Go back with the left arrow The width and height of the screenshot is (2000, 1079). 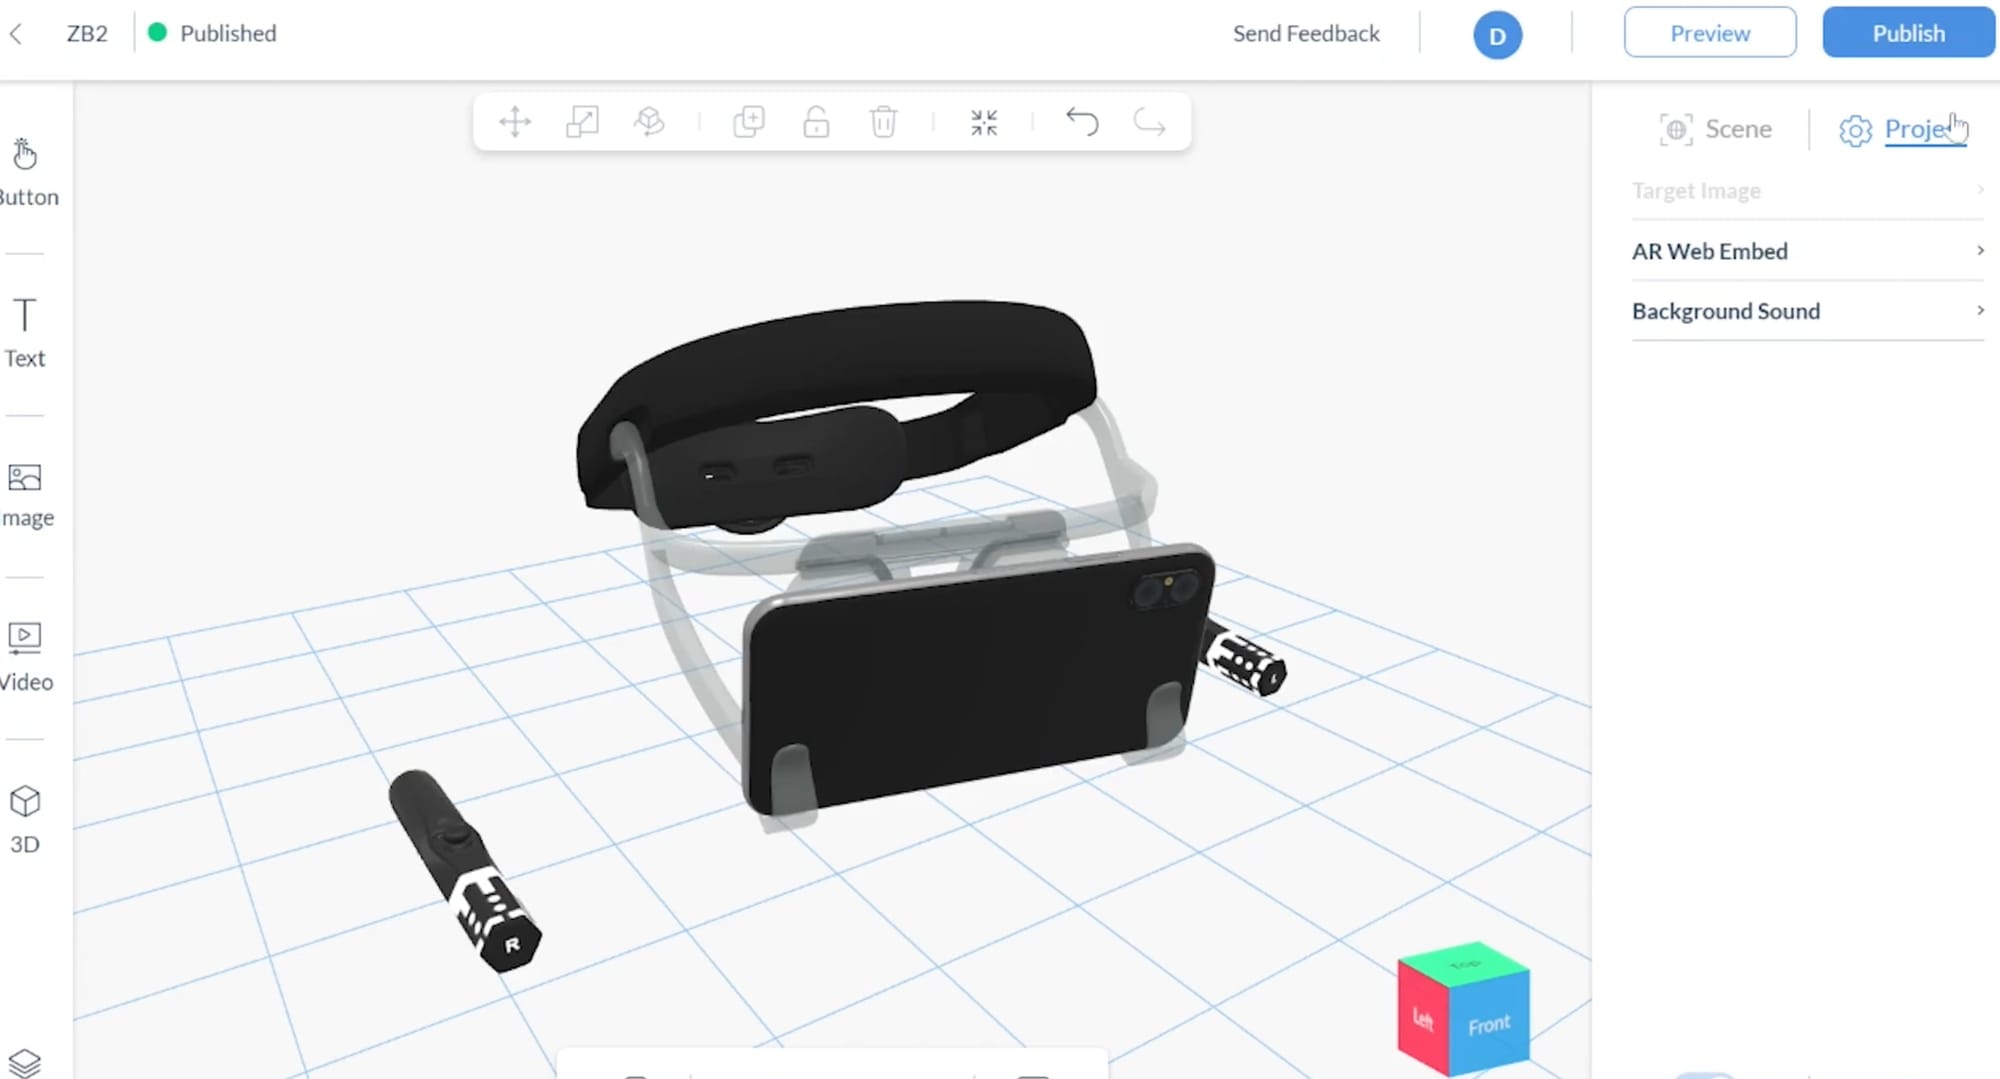(16, 34)
